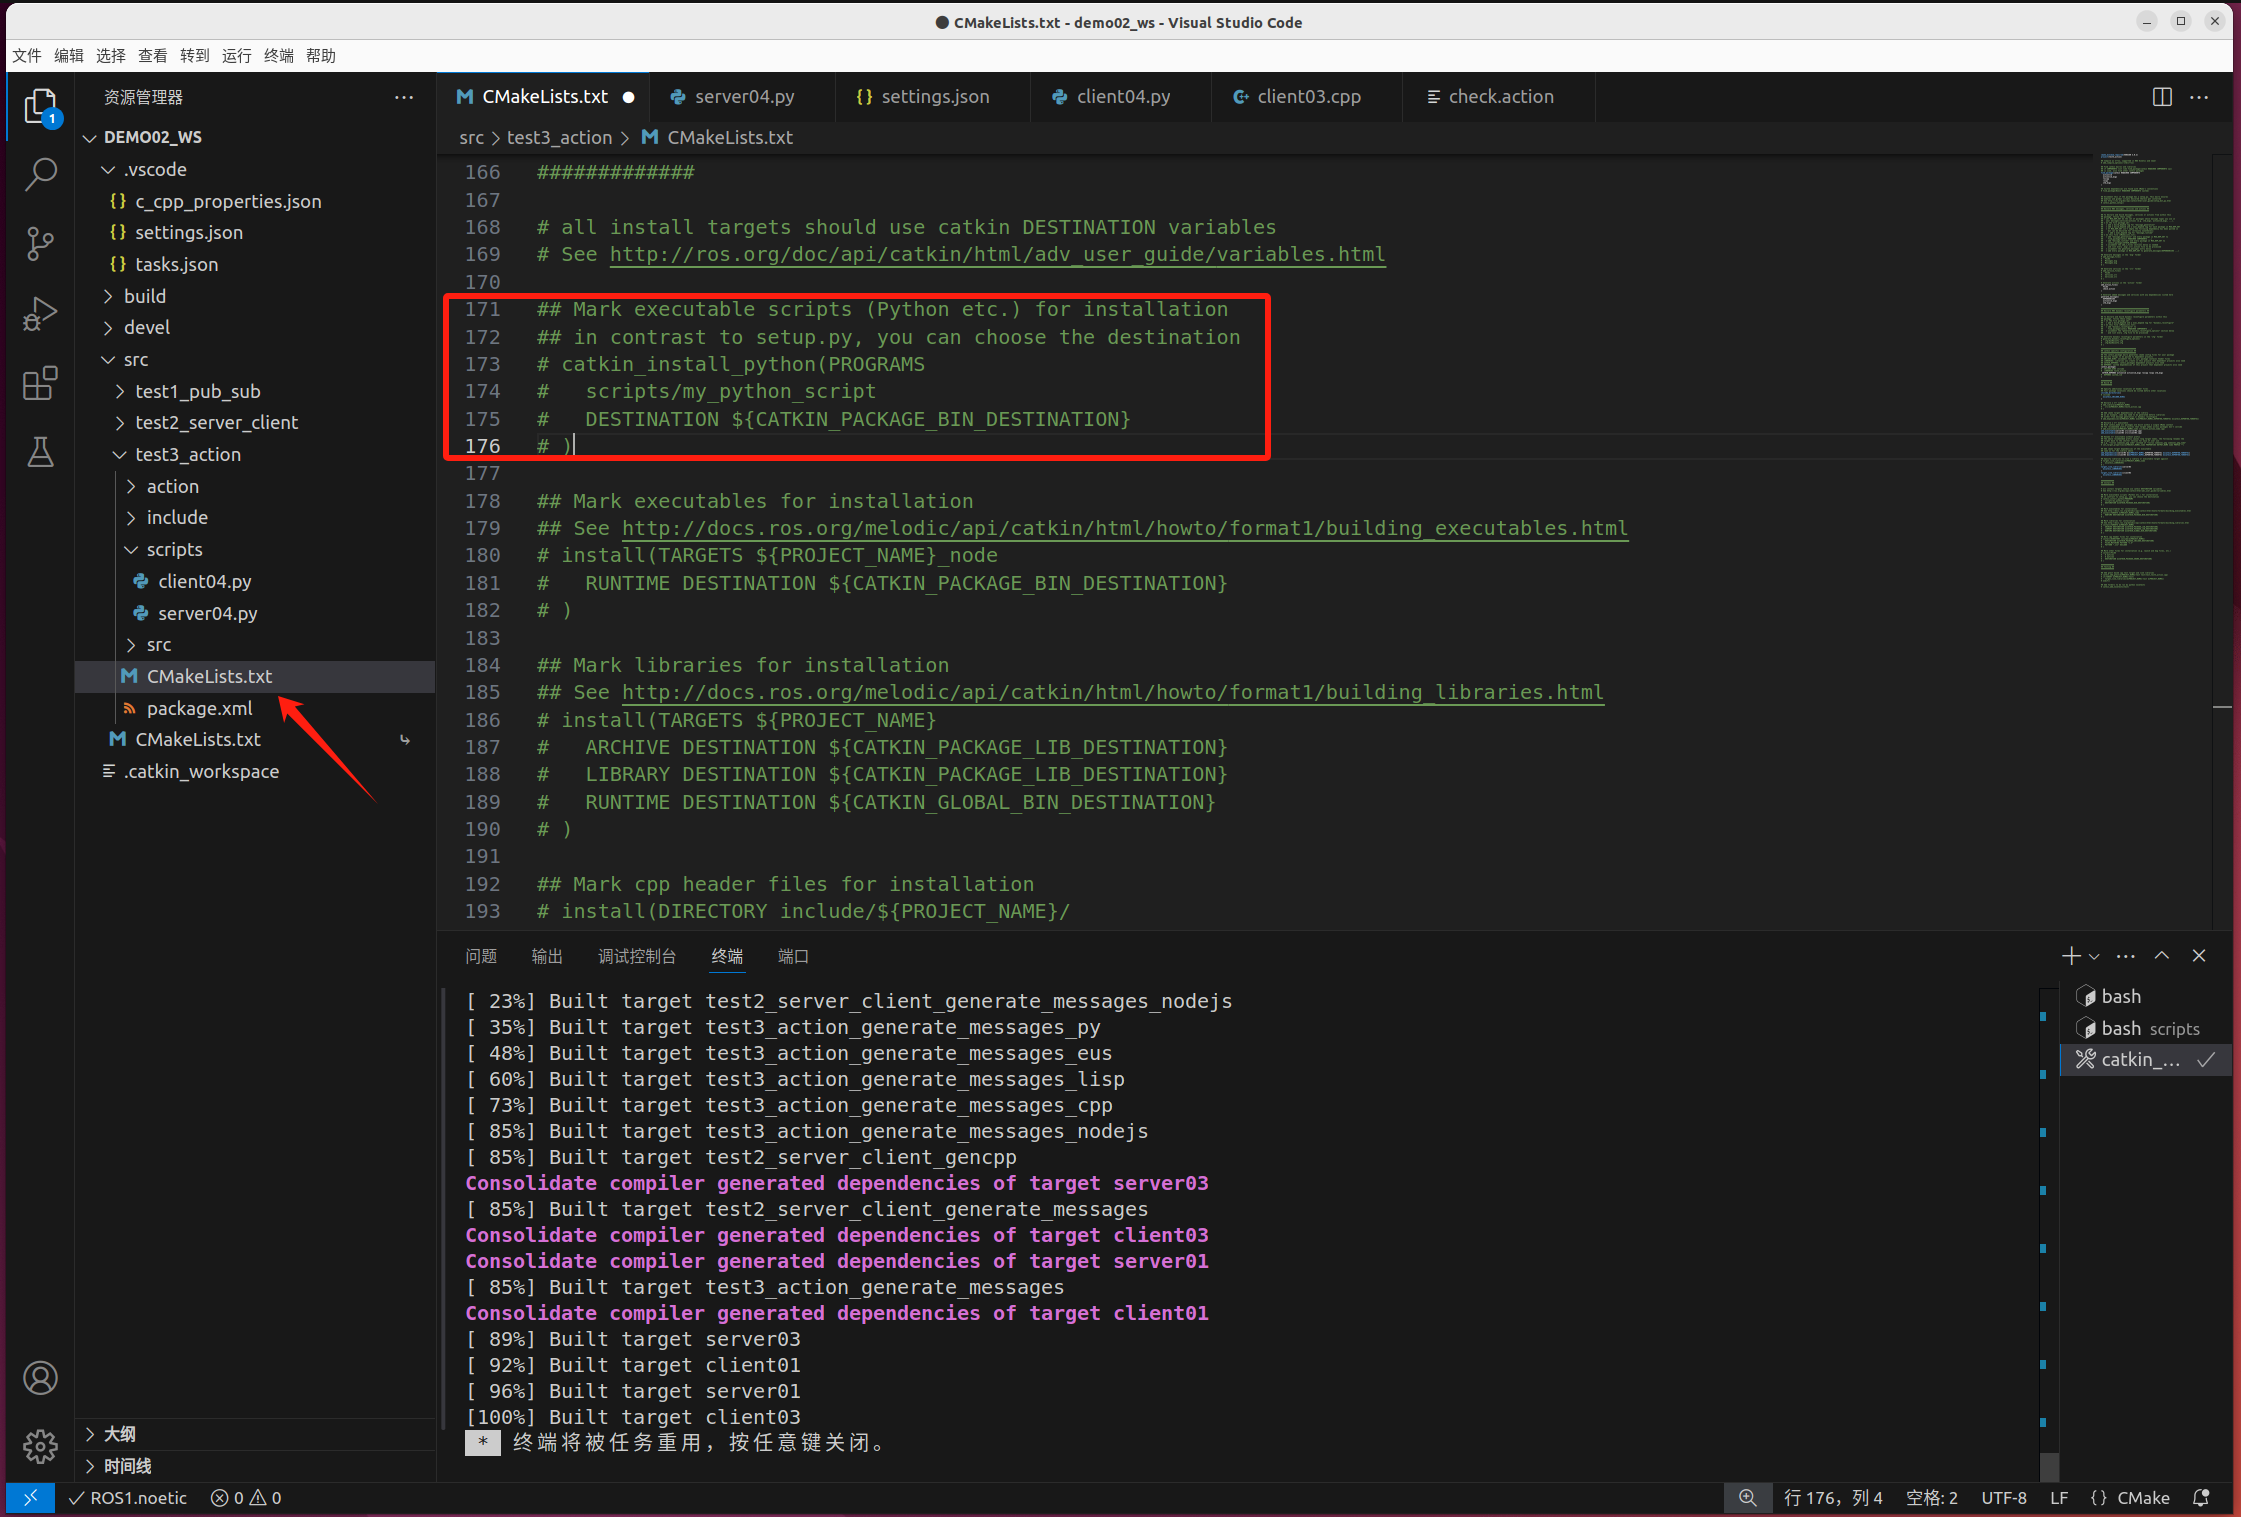2241x1517 pixels.
Task: Open the Search view in activity bar
Action: click(x=40, y=174)
